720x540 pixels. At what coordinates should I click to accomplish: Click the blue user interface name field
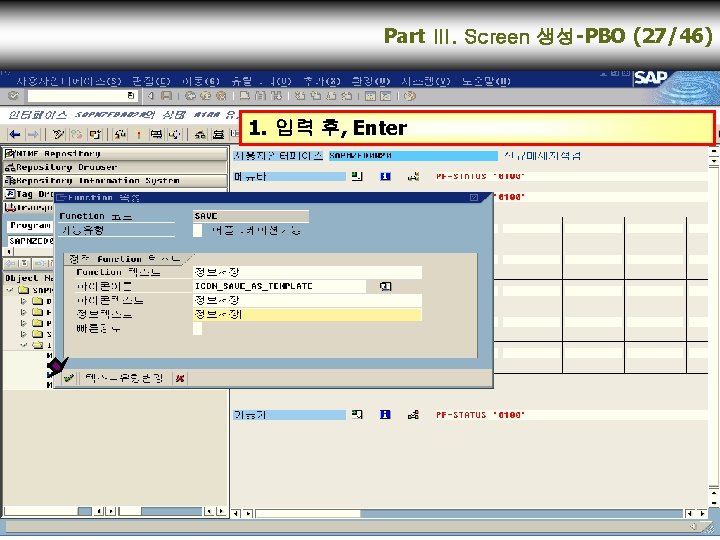[x=413, y=156]
